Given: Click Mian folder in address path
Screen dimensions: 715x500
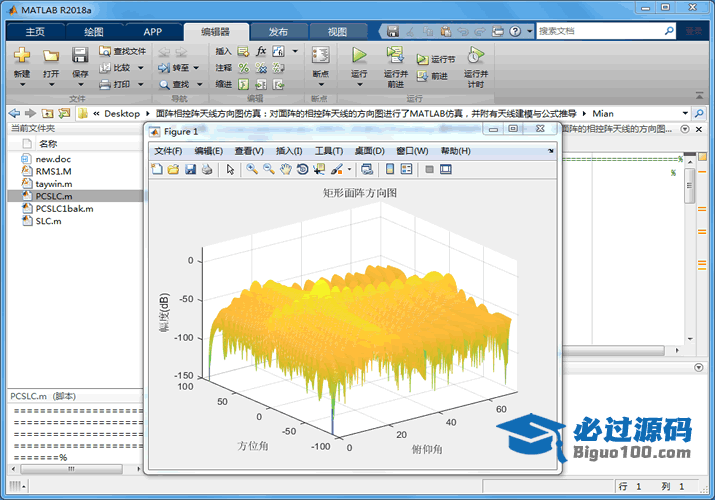Looking at the screenshot, I should pyautogui.click(x=602, y=113).
